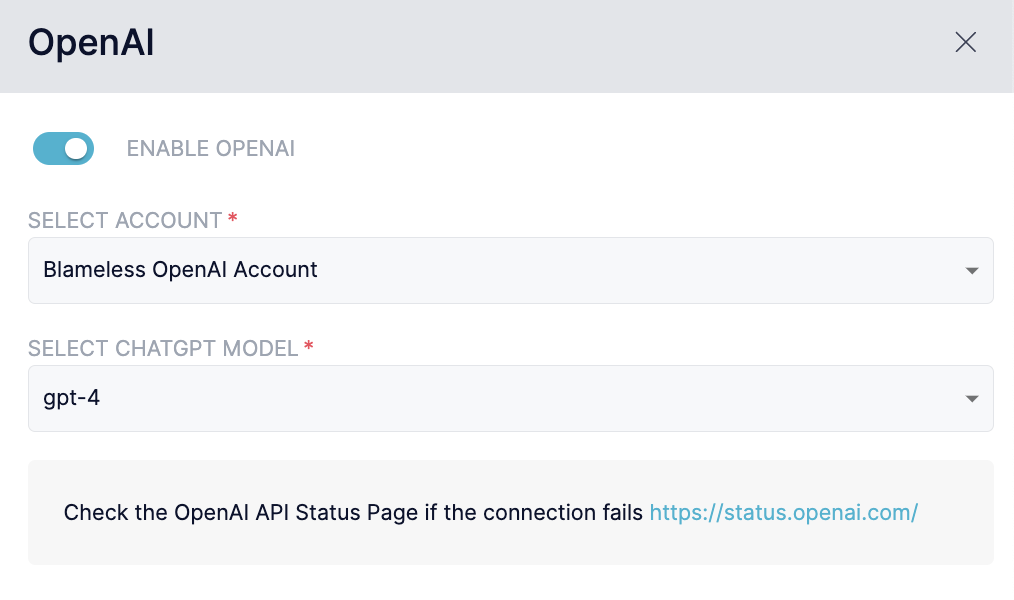Click the 'Check the OpenAI API Status Page' text
This screenshot has width=1014, height=600.
coord(241,513)
